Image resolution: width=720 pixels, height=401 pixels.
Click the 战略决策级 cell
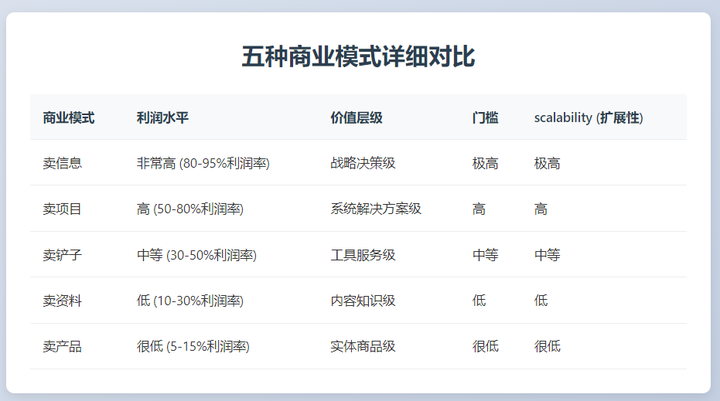[363, 163]
